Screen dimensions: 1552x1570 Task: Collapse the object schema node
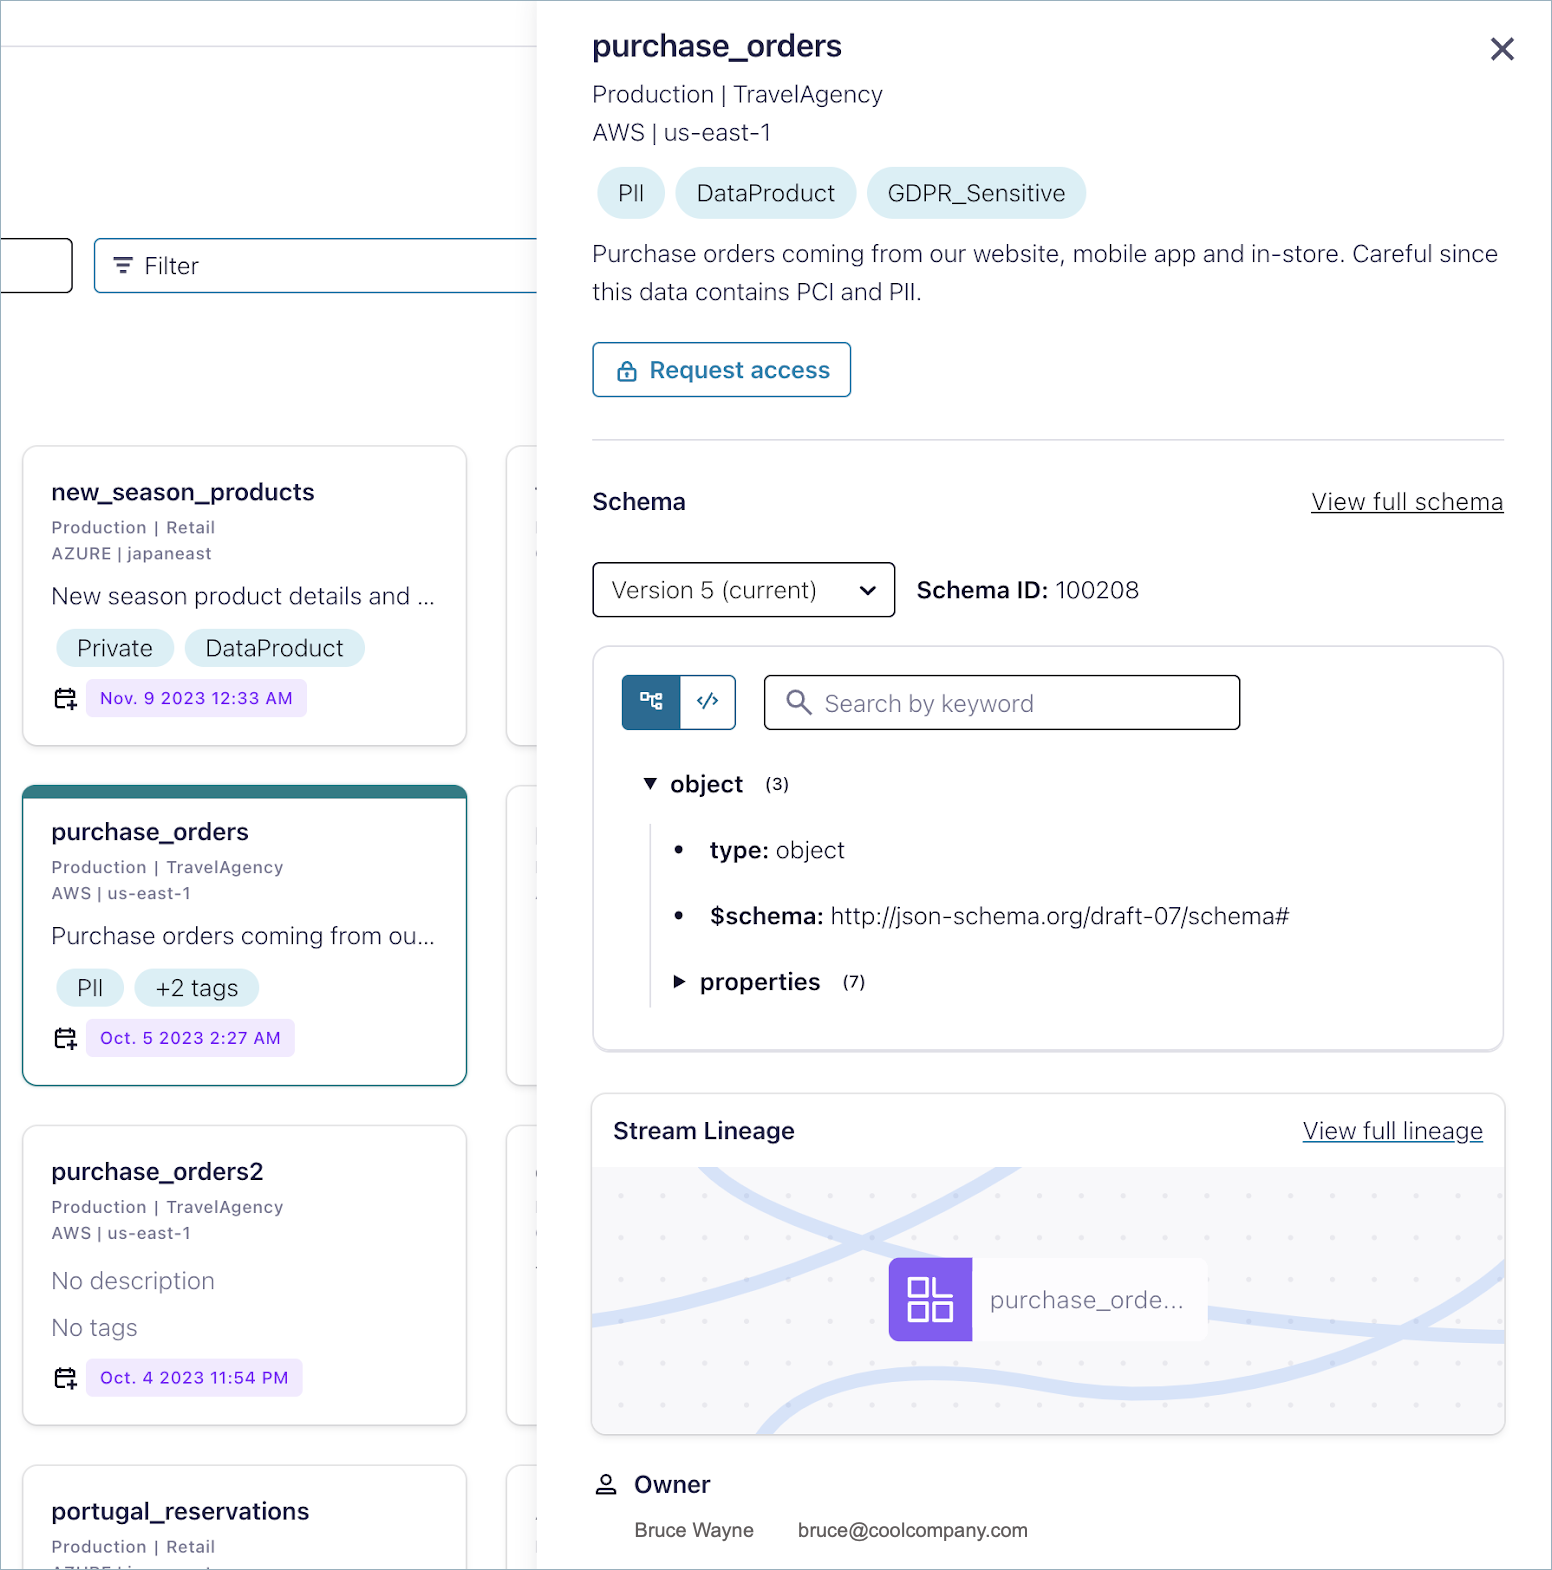tap(650, 784)
